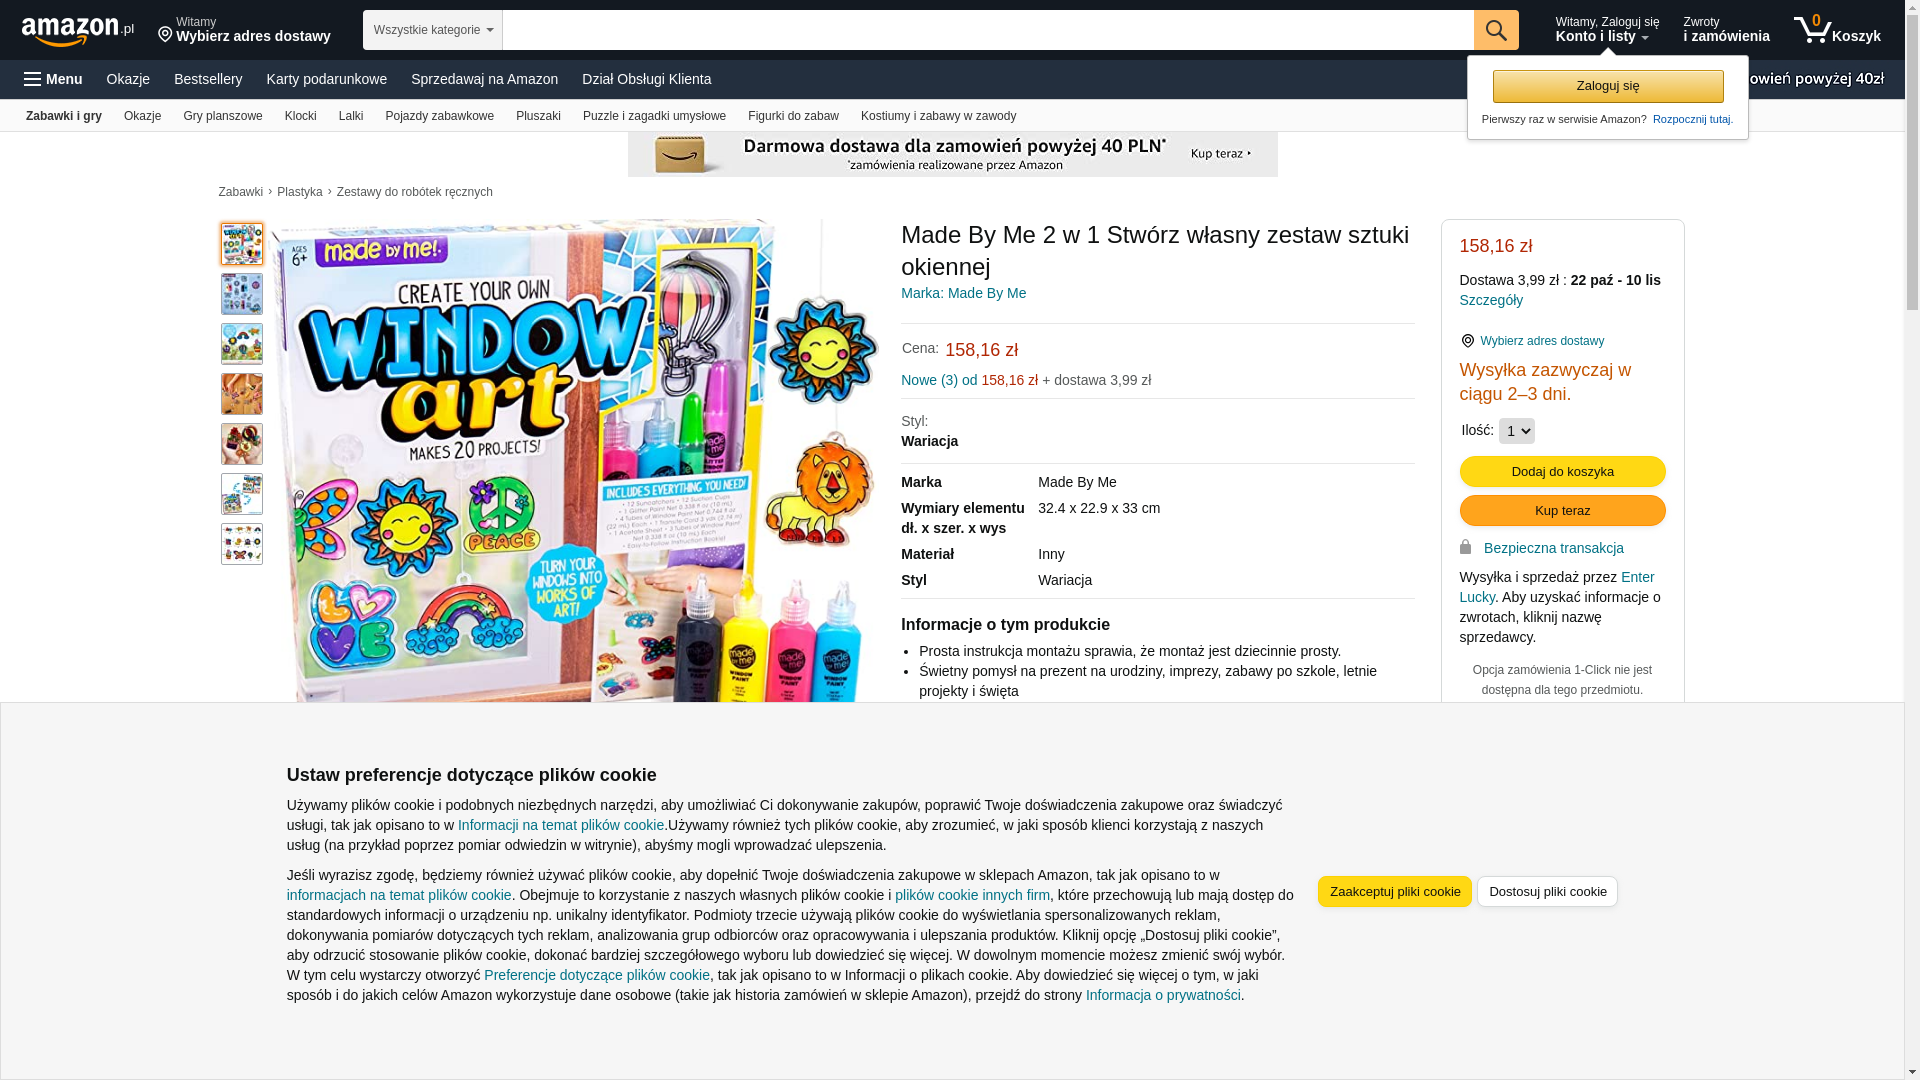Follow the Marka: Made By Me link

click(963, 293)
